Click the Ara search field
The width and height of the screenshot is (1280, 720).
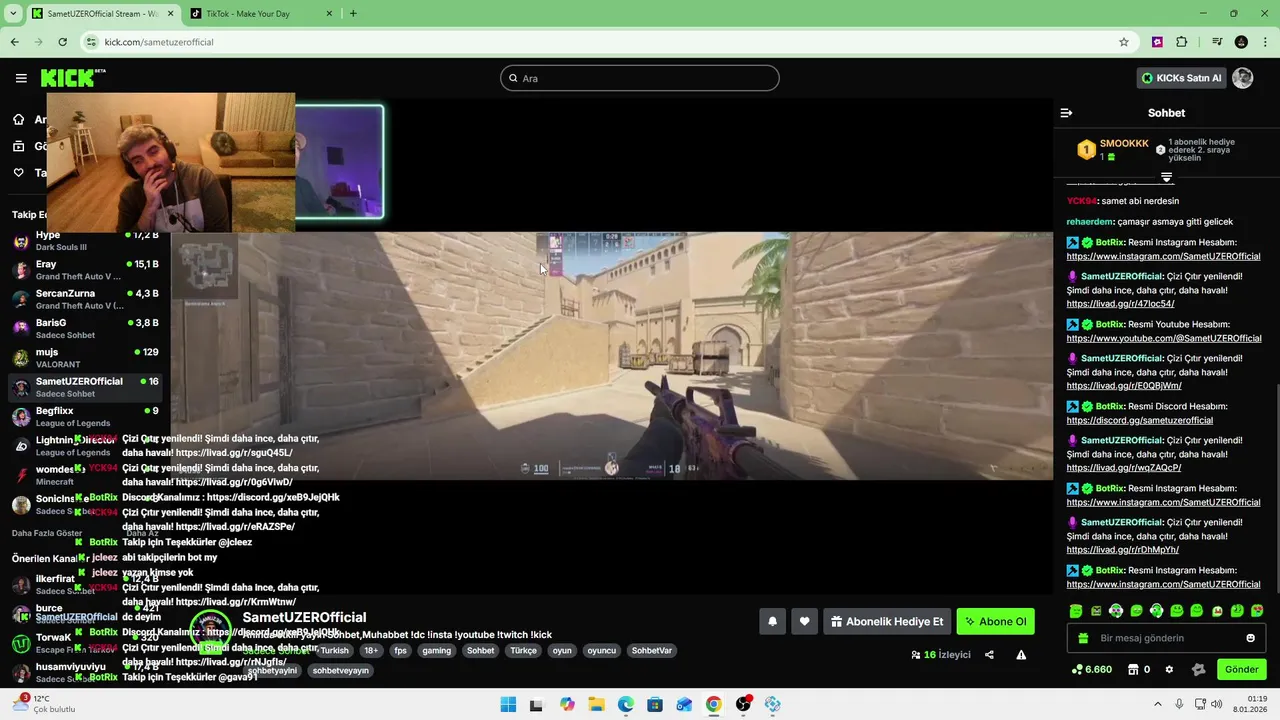pyautogui.click(x=640, y=78)
